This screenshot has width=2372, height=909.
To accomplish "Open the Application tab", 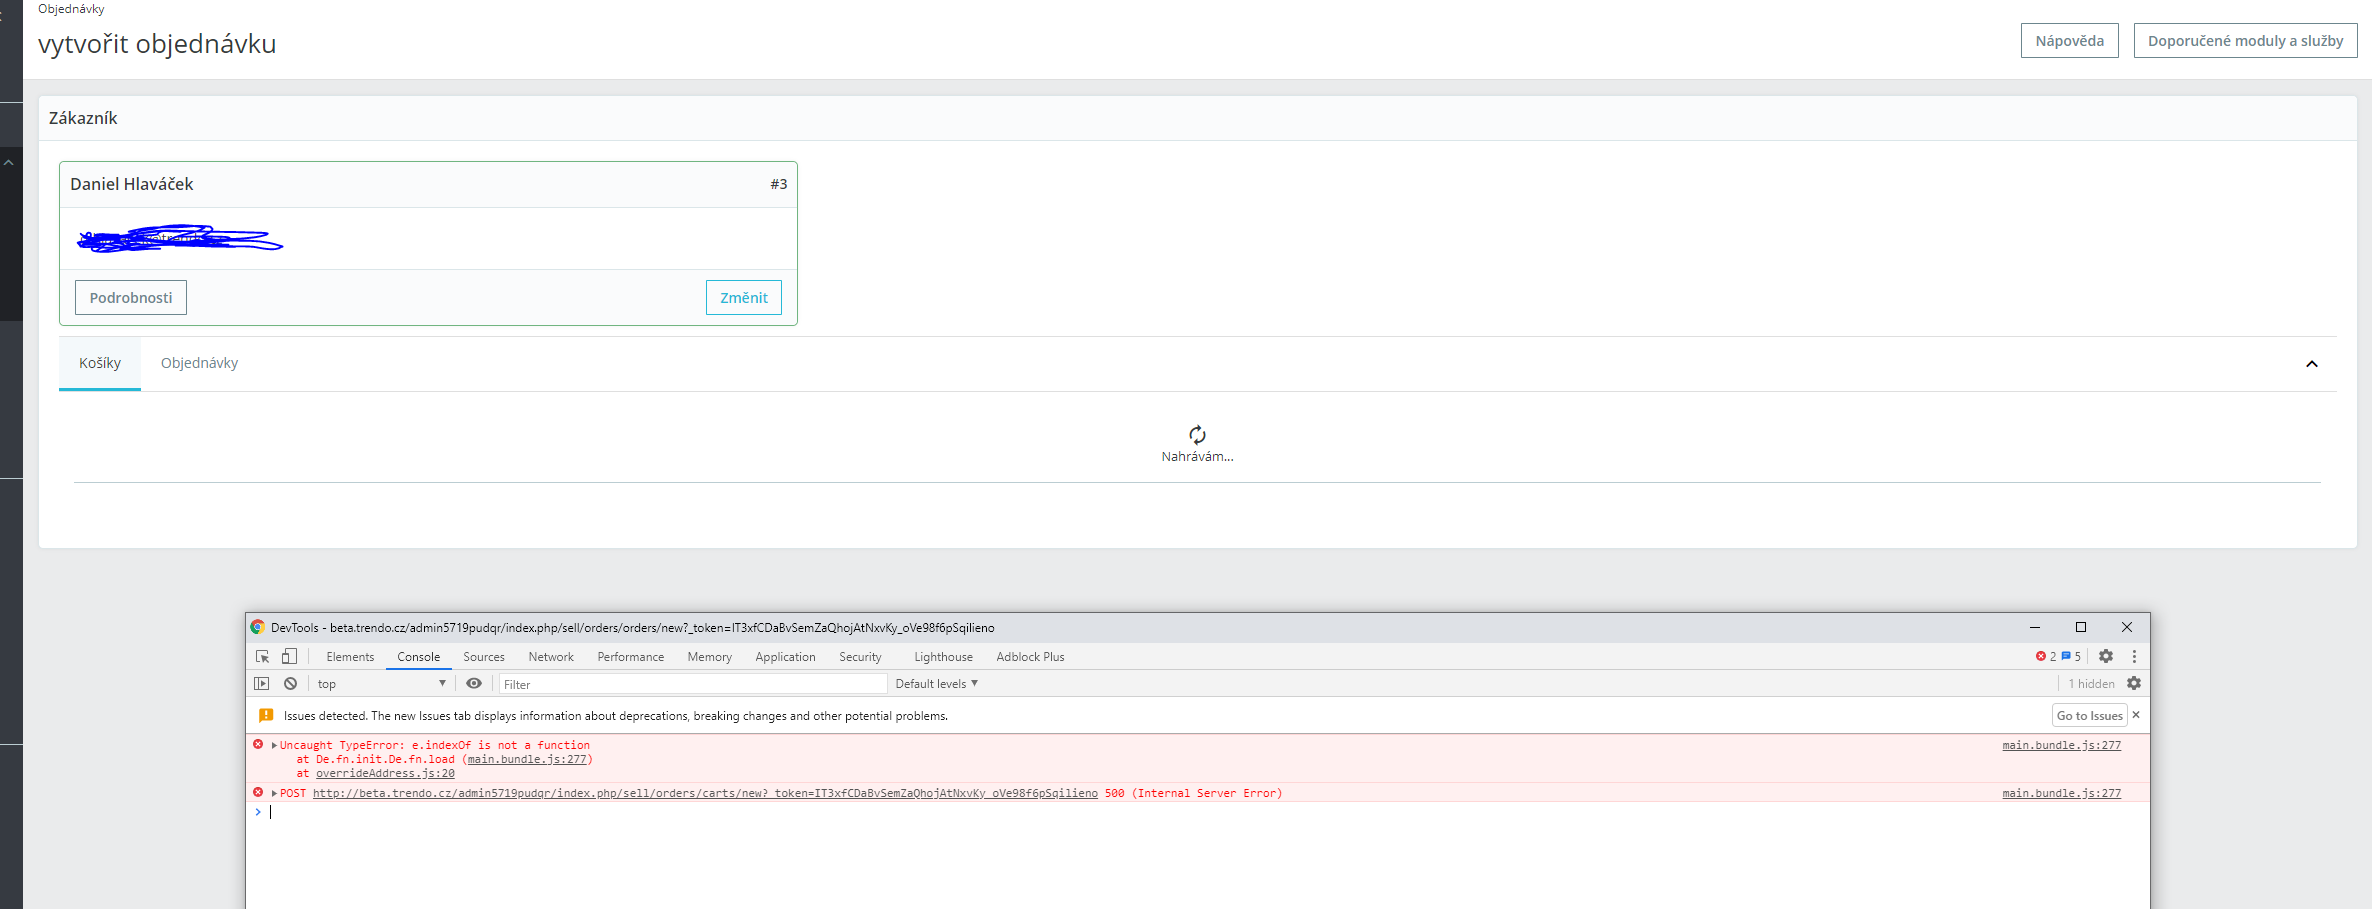I will click(786, 657).
